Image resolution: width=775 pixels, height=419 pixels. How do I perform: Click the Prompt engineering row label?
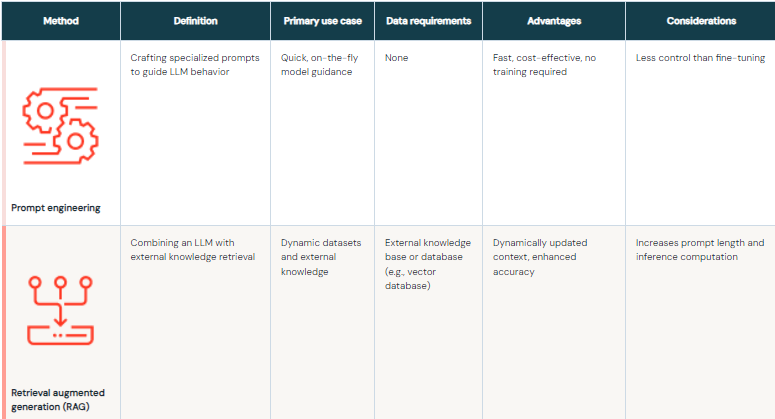(x=56, y=208)
